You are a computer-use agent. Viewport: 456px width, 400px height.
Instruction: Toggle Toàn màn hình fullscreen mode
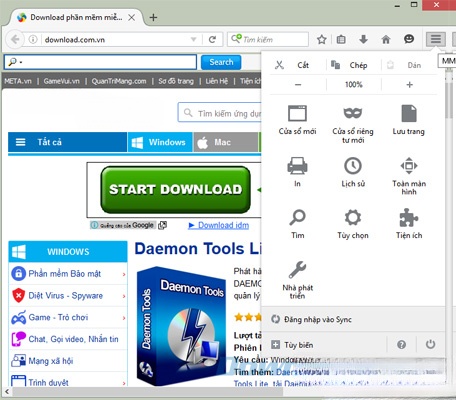pos(409,176)
